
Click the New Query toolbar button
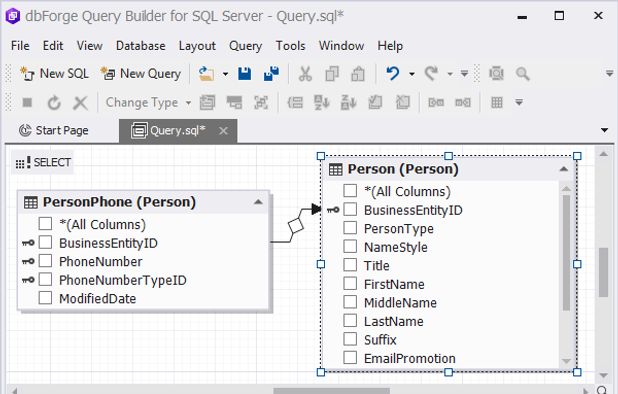click(x=141, y=74)
